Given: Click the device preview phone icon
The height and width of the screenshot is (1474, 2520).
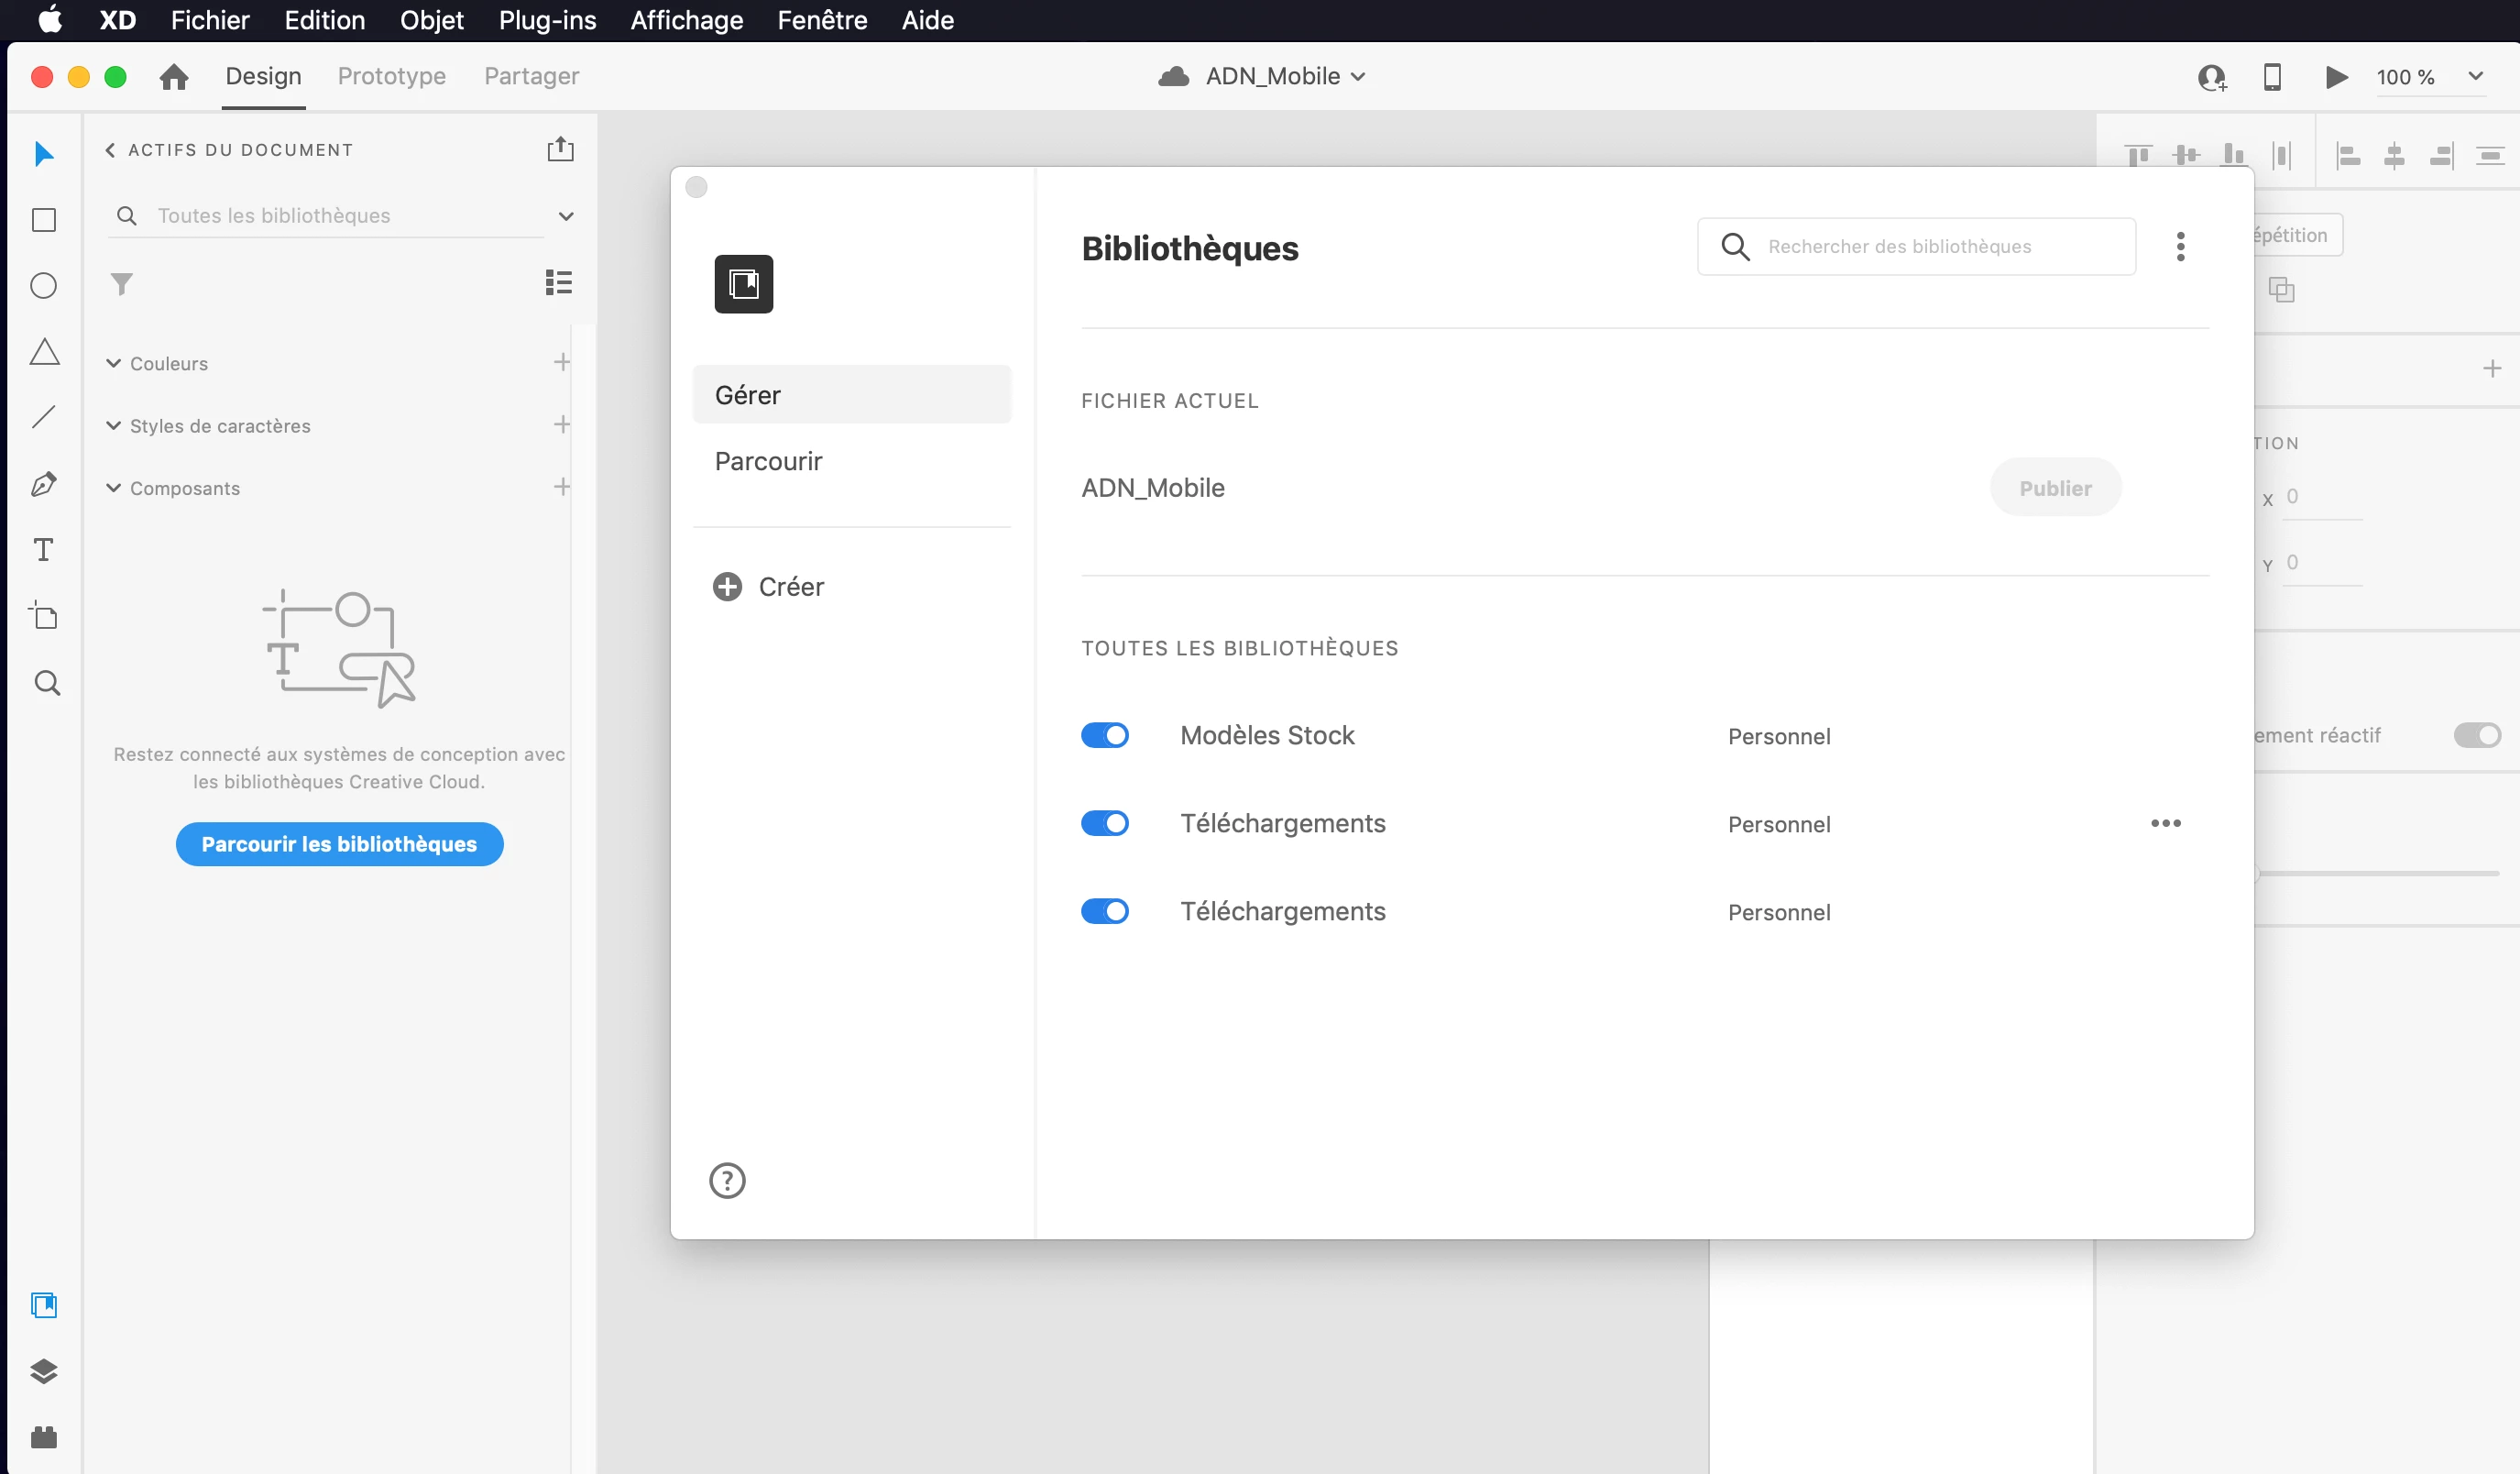Looking at the screenshot, I should [x=2272, y=77].
